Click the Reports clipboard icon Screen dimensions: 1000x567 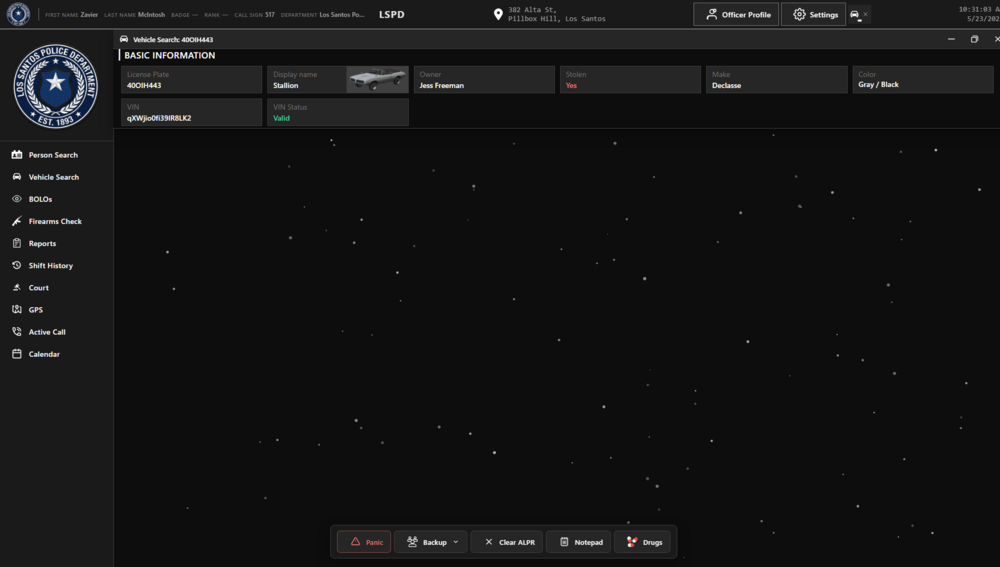17,243
